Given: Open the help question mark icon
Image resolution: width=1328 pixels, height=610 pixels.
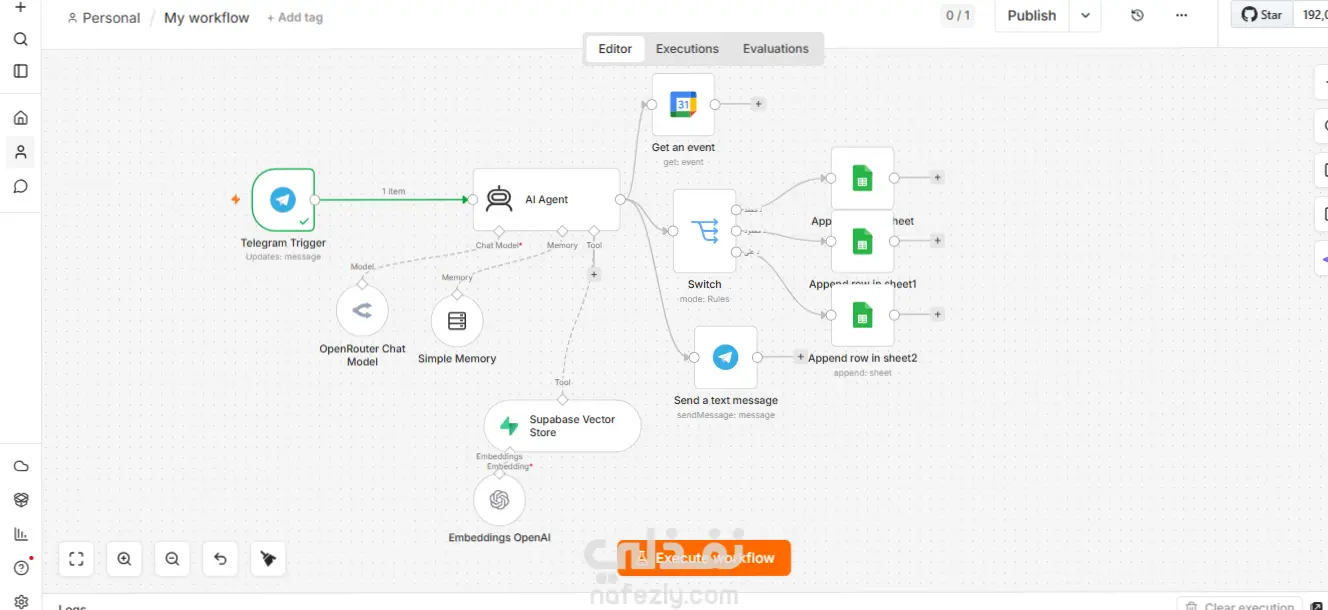Looking at the screenshot, I should pos(20,568).
